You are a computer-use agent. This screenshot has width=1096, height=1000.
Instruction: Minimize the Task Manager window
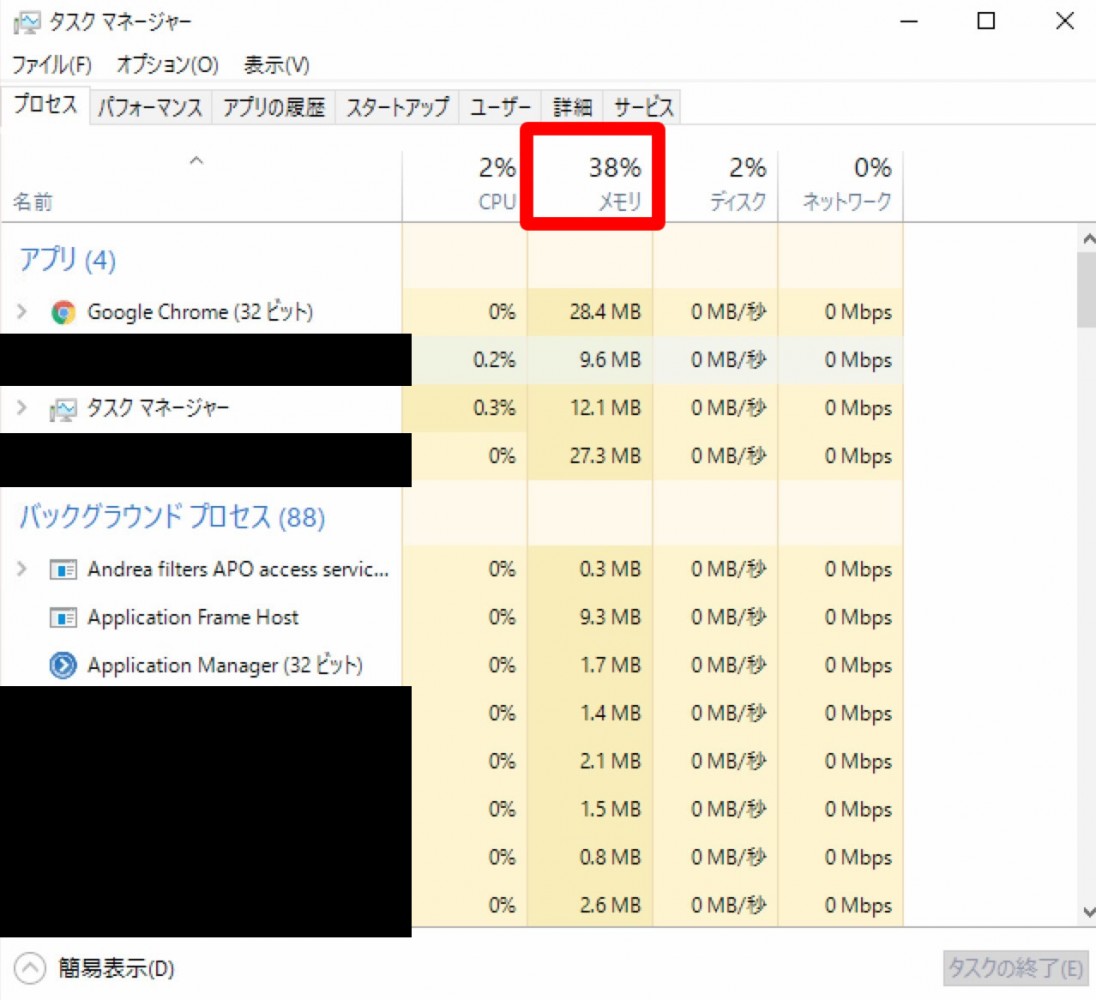[909, 22]
